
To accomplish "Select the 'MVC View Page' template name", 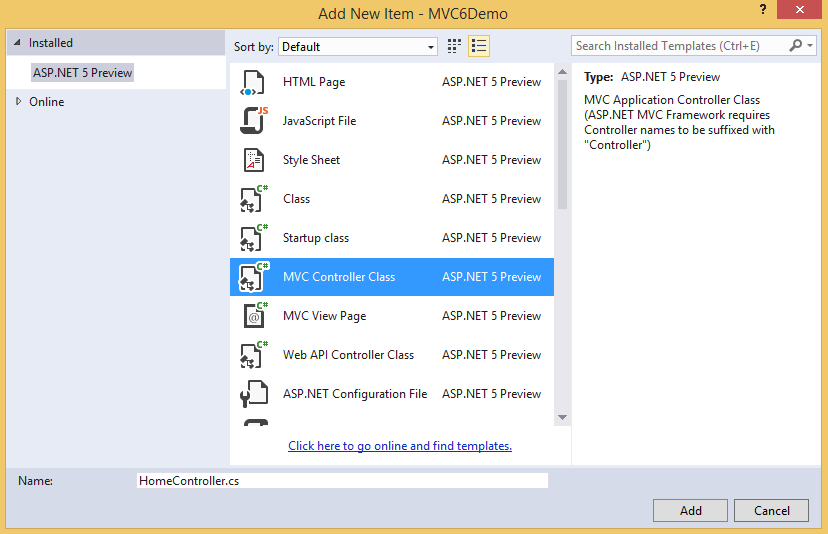I will click(x=324, y=316).
